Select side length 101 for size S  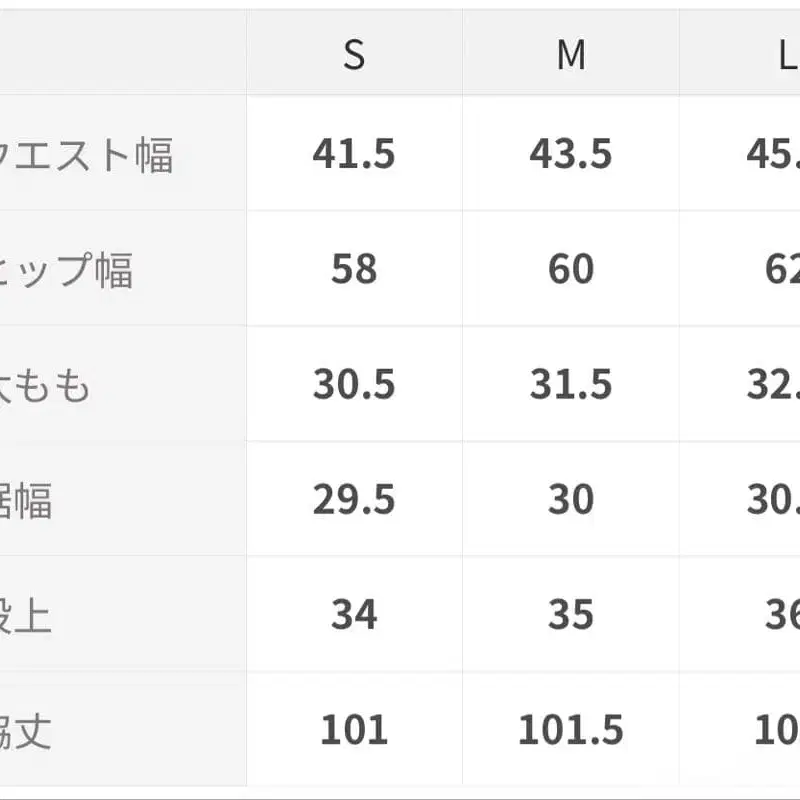tap(354, 731)
